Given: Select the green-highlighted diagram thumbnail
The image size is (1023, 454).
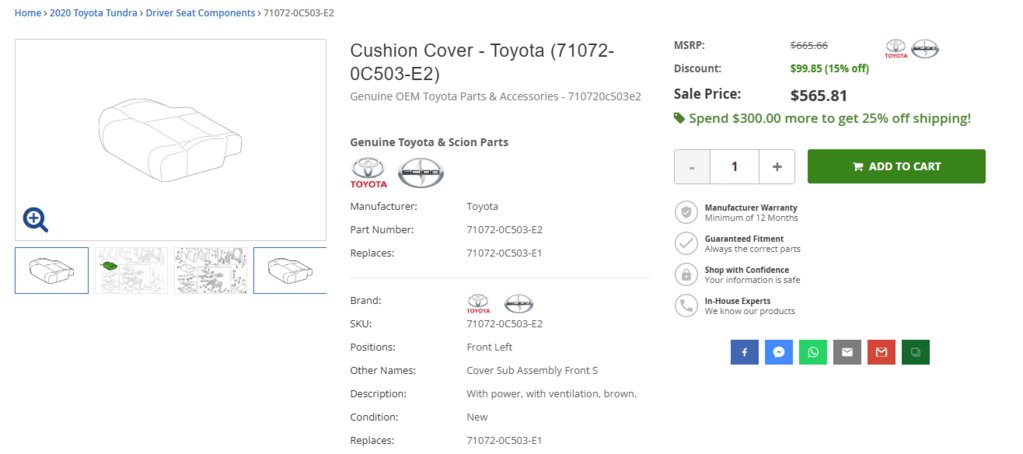Looking at the screenshot, I should pos(131,270).
